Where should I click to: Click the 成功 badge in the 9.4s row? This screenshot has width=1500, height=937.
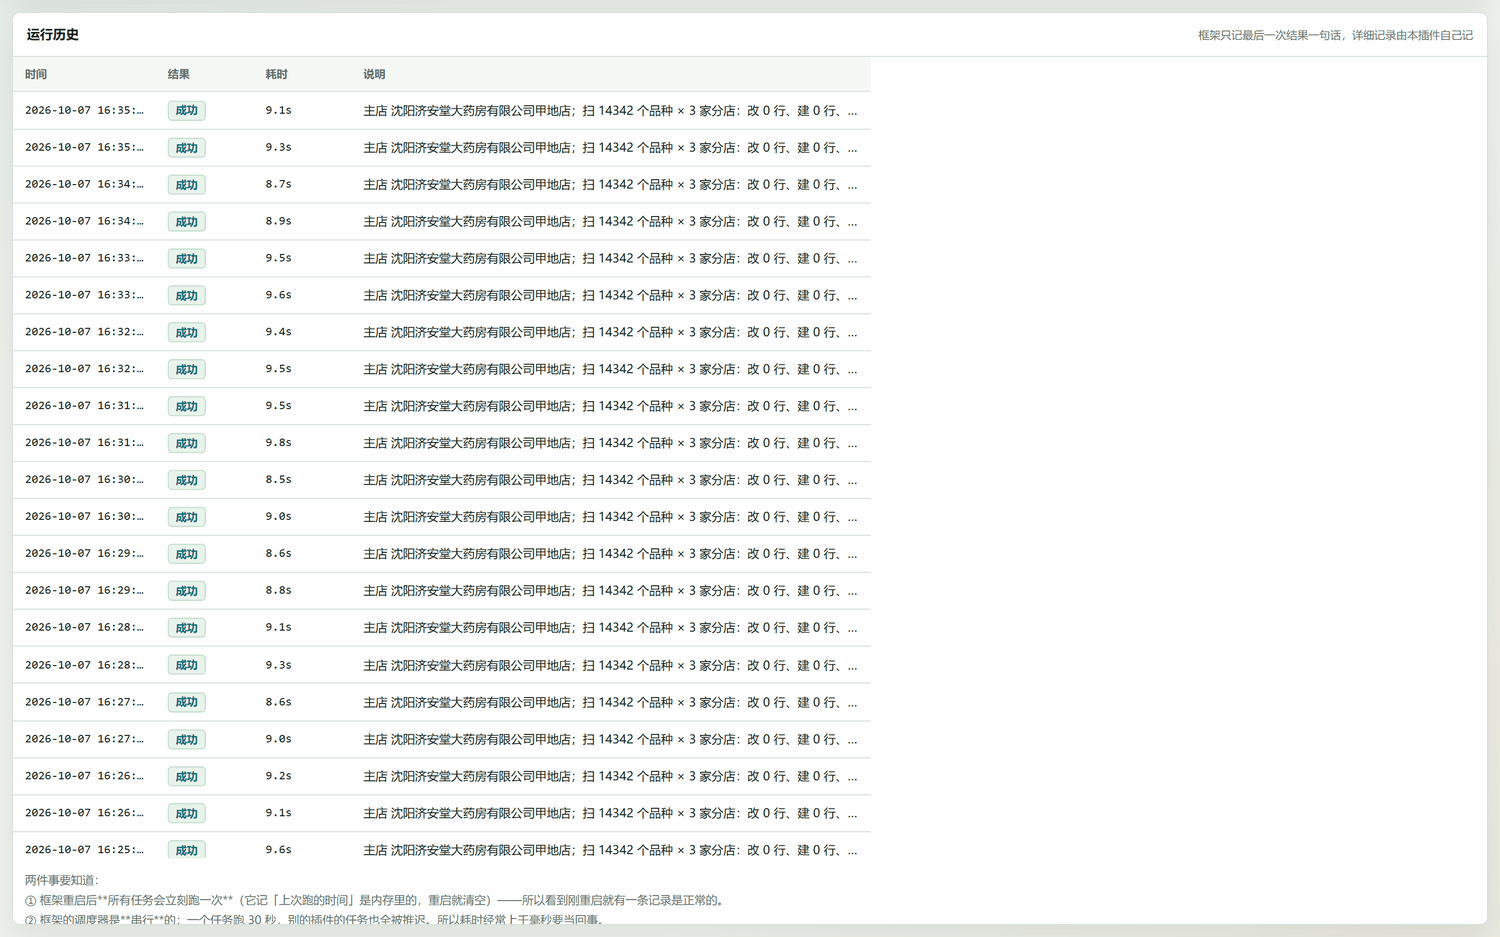(187, 332)
